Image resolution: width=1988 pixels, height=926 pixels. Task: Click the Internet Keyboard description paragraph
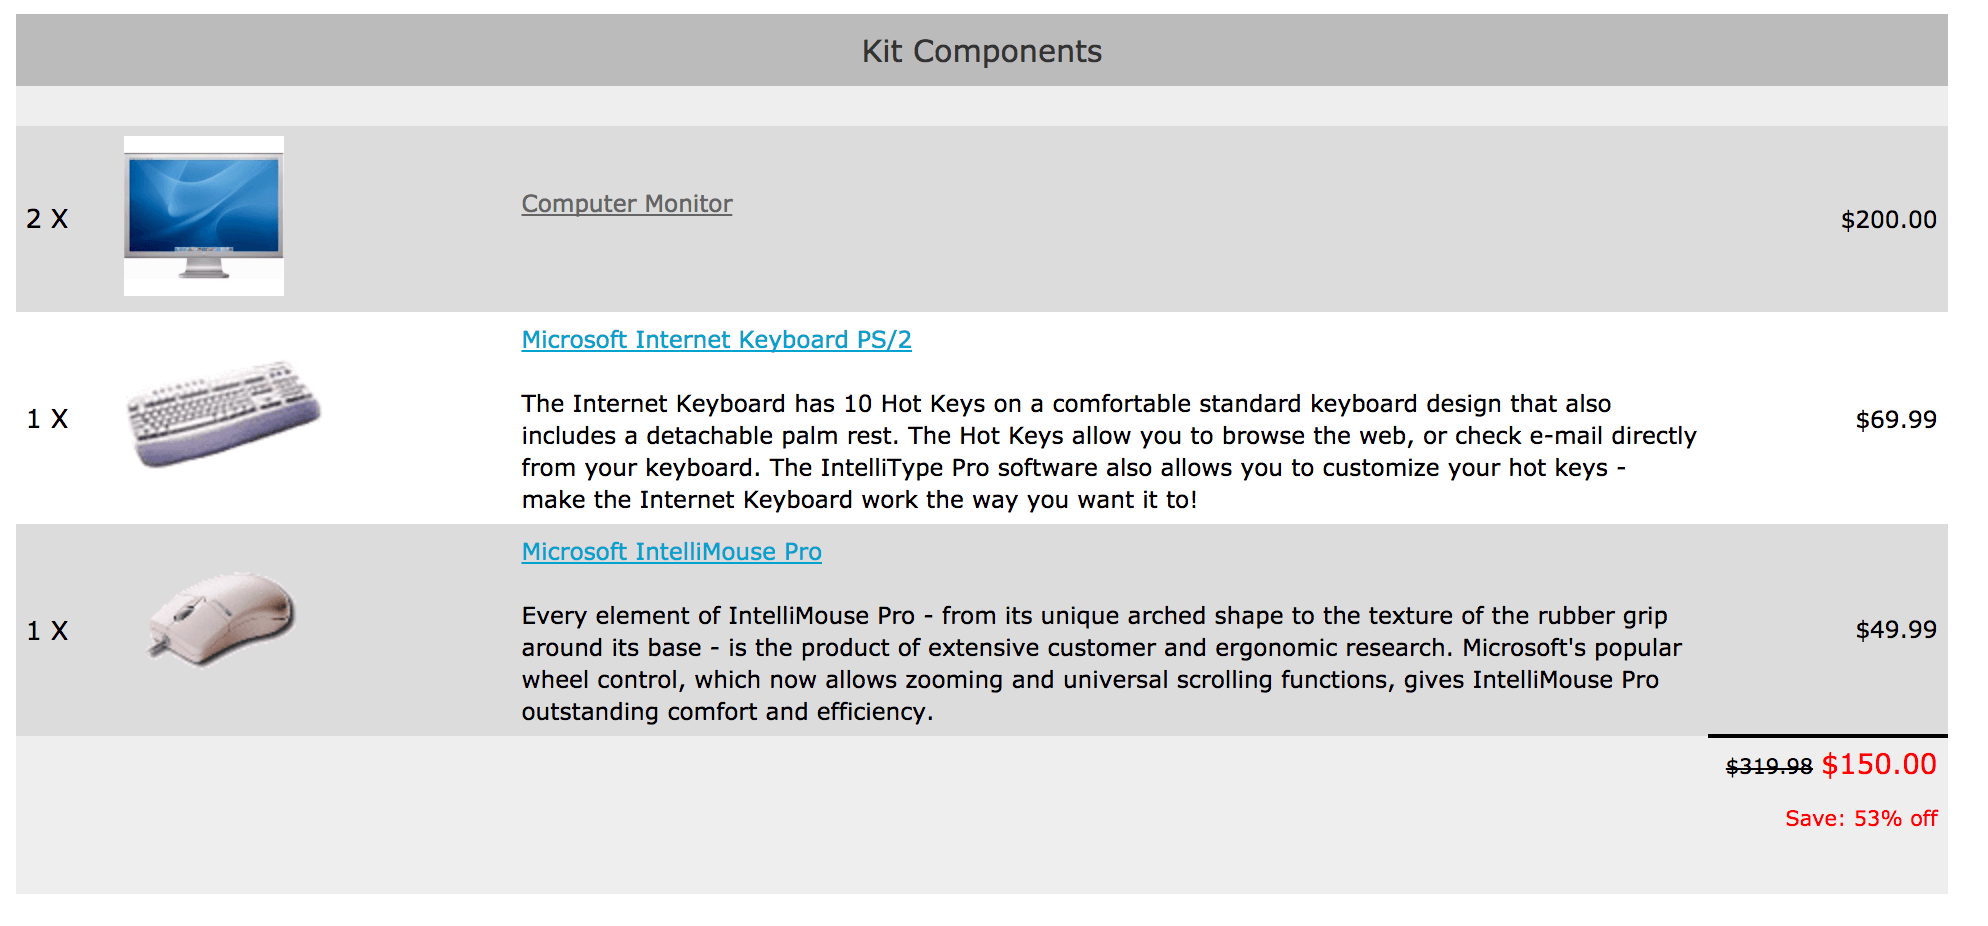click(x=1109, y=452)
